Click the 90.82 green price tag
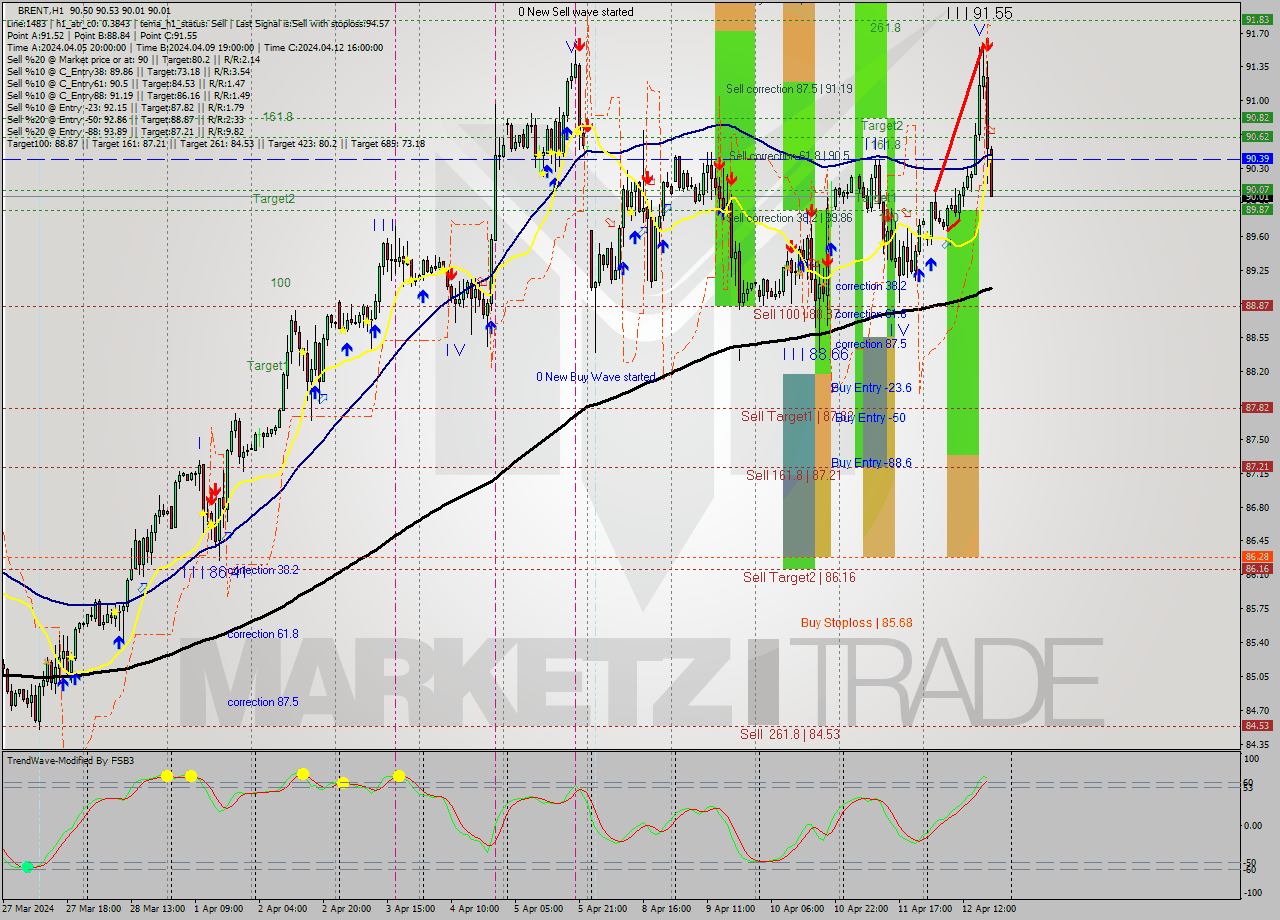 [x=1257, y=117]
